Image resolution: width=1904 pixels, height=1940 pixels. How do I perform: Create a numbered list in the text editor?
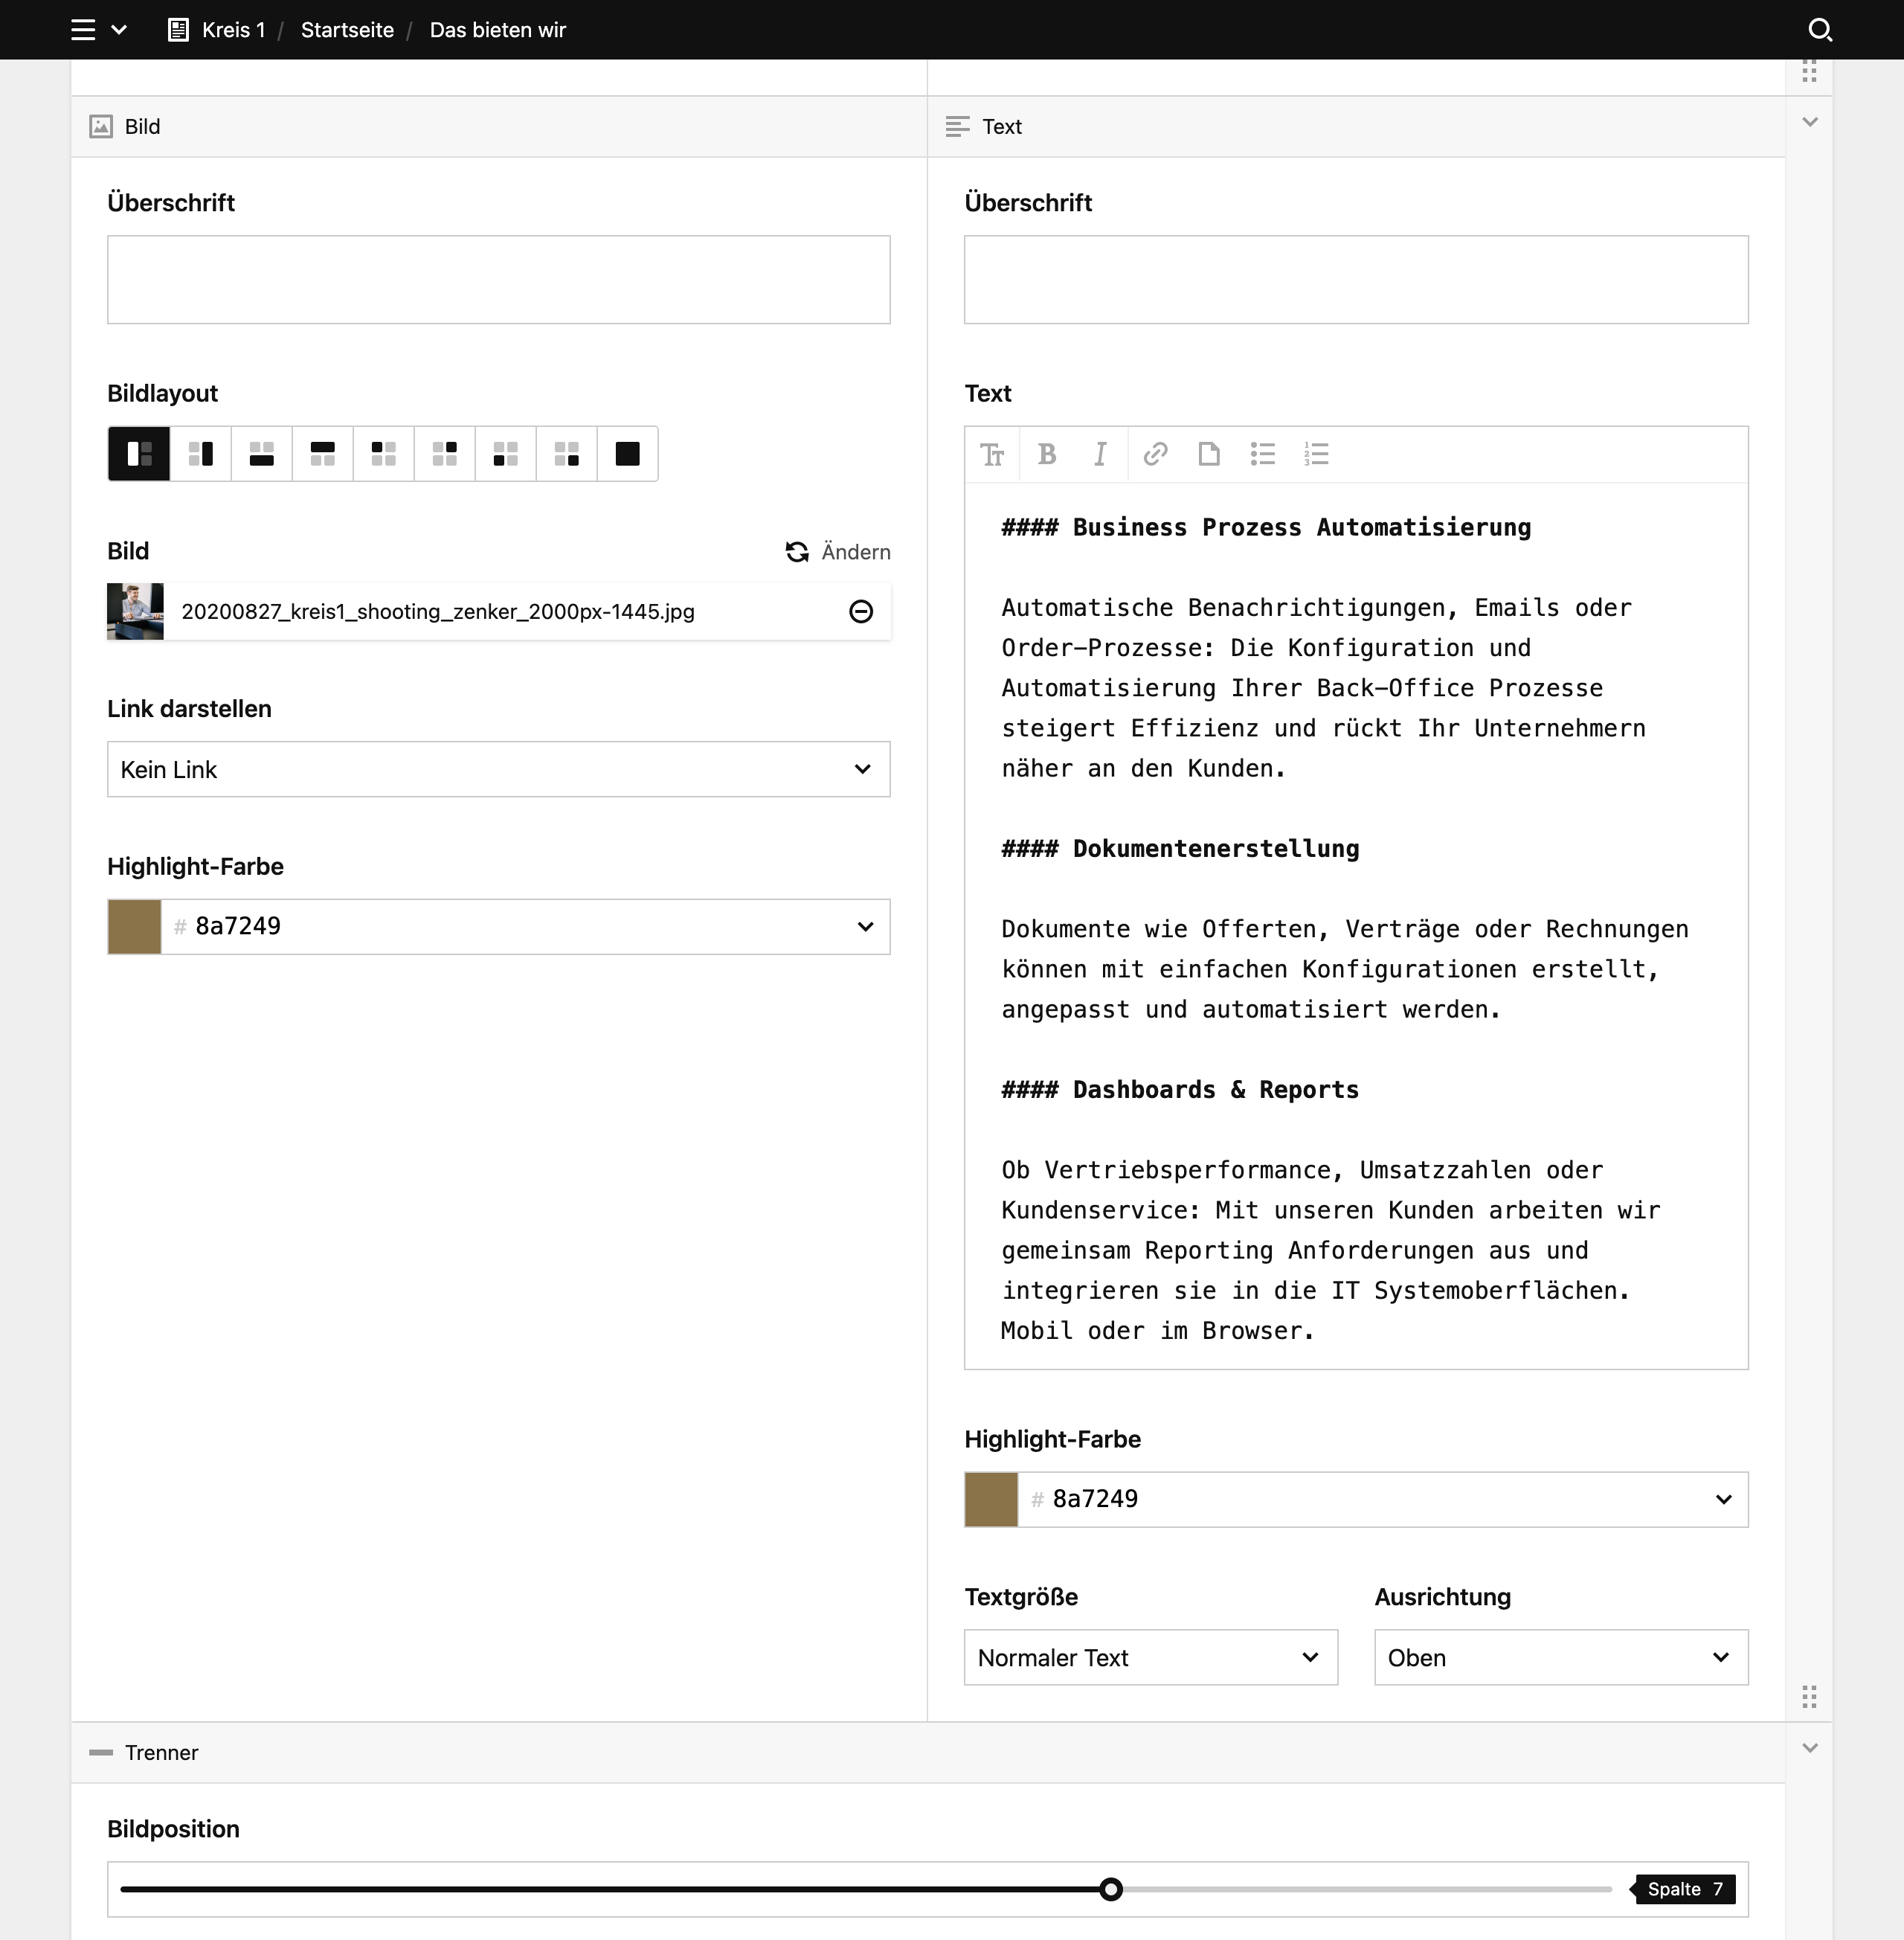pos(1317,455)
